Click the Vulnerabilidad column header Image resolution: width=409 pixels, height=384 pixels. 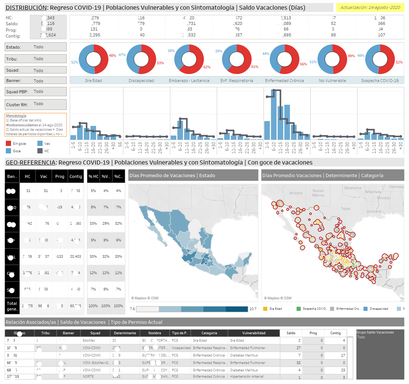click(254, 333)
